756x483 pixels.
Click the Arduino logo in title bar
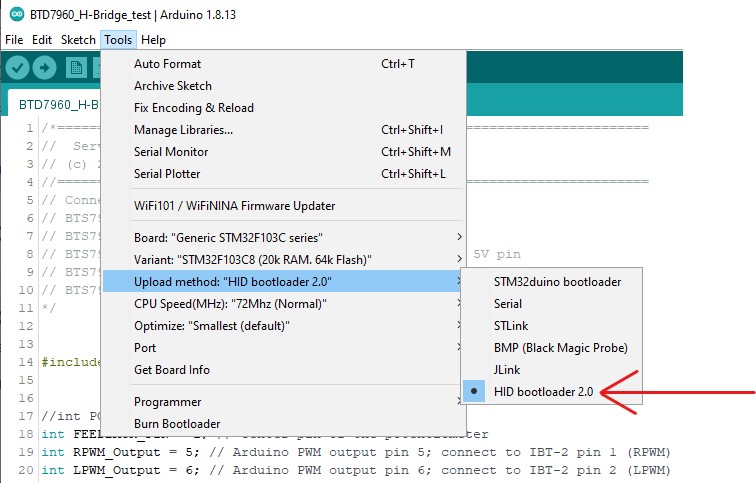[17, 14]
